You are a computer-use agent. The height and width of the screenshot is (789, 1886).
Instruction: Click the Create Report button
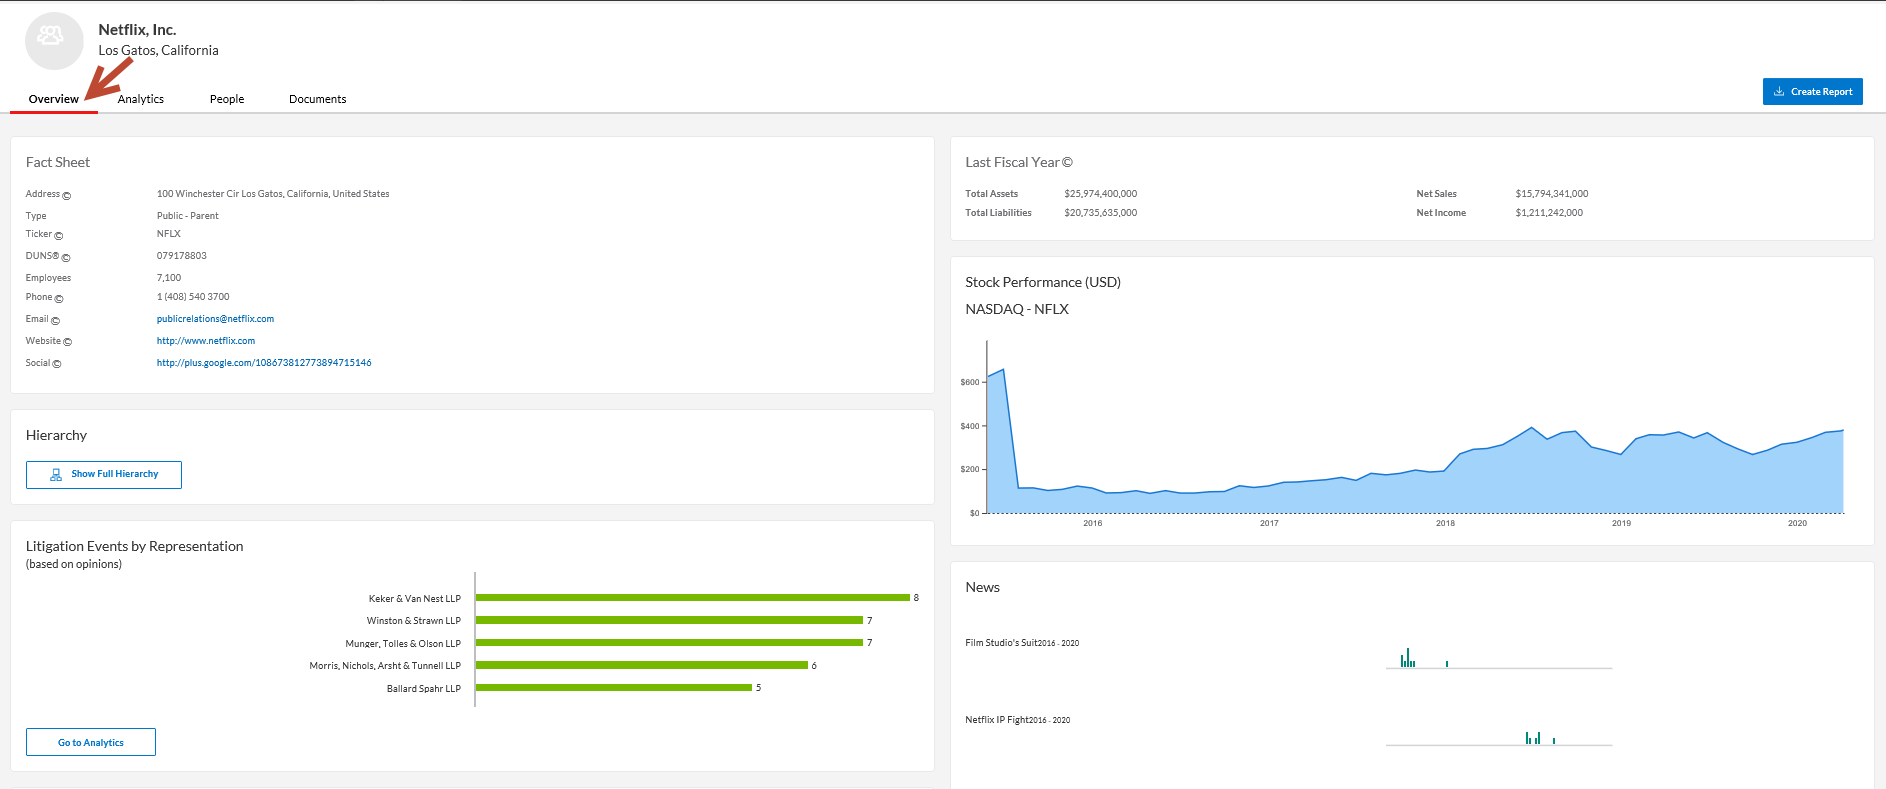(1812, 91)
